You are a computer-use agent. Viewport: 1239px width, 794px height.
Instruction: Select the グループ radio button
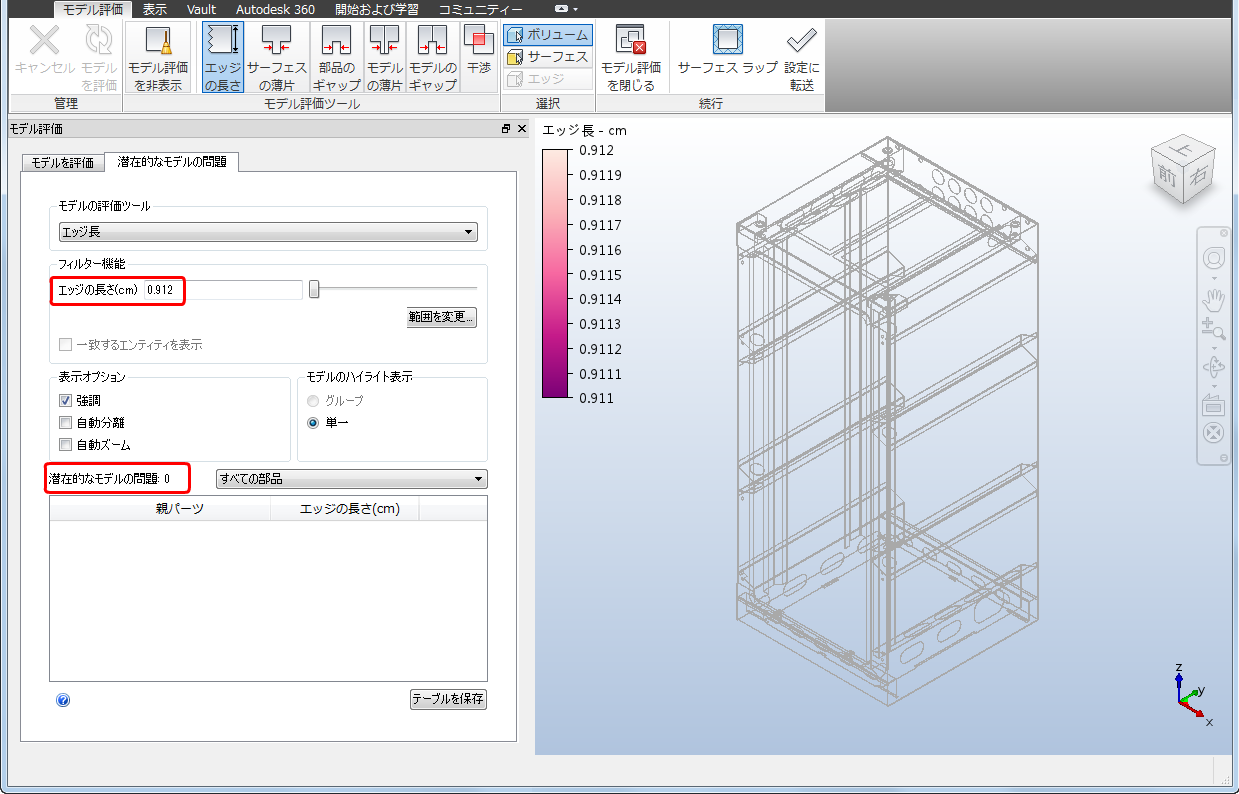[x=314, y=401]
